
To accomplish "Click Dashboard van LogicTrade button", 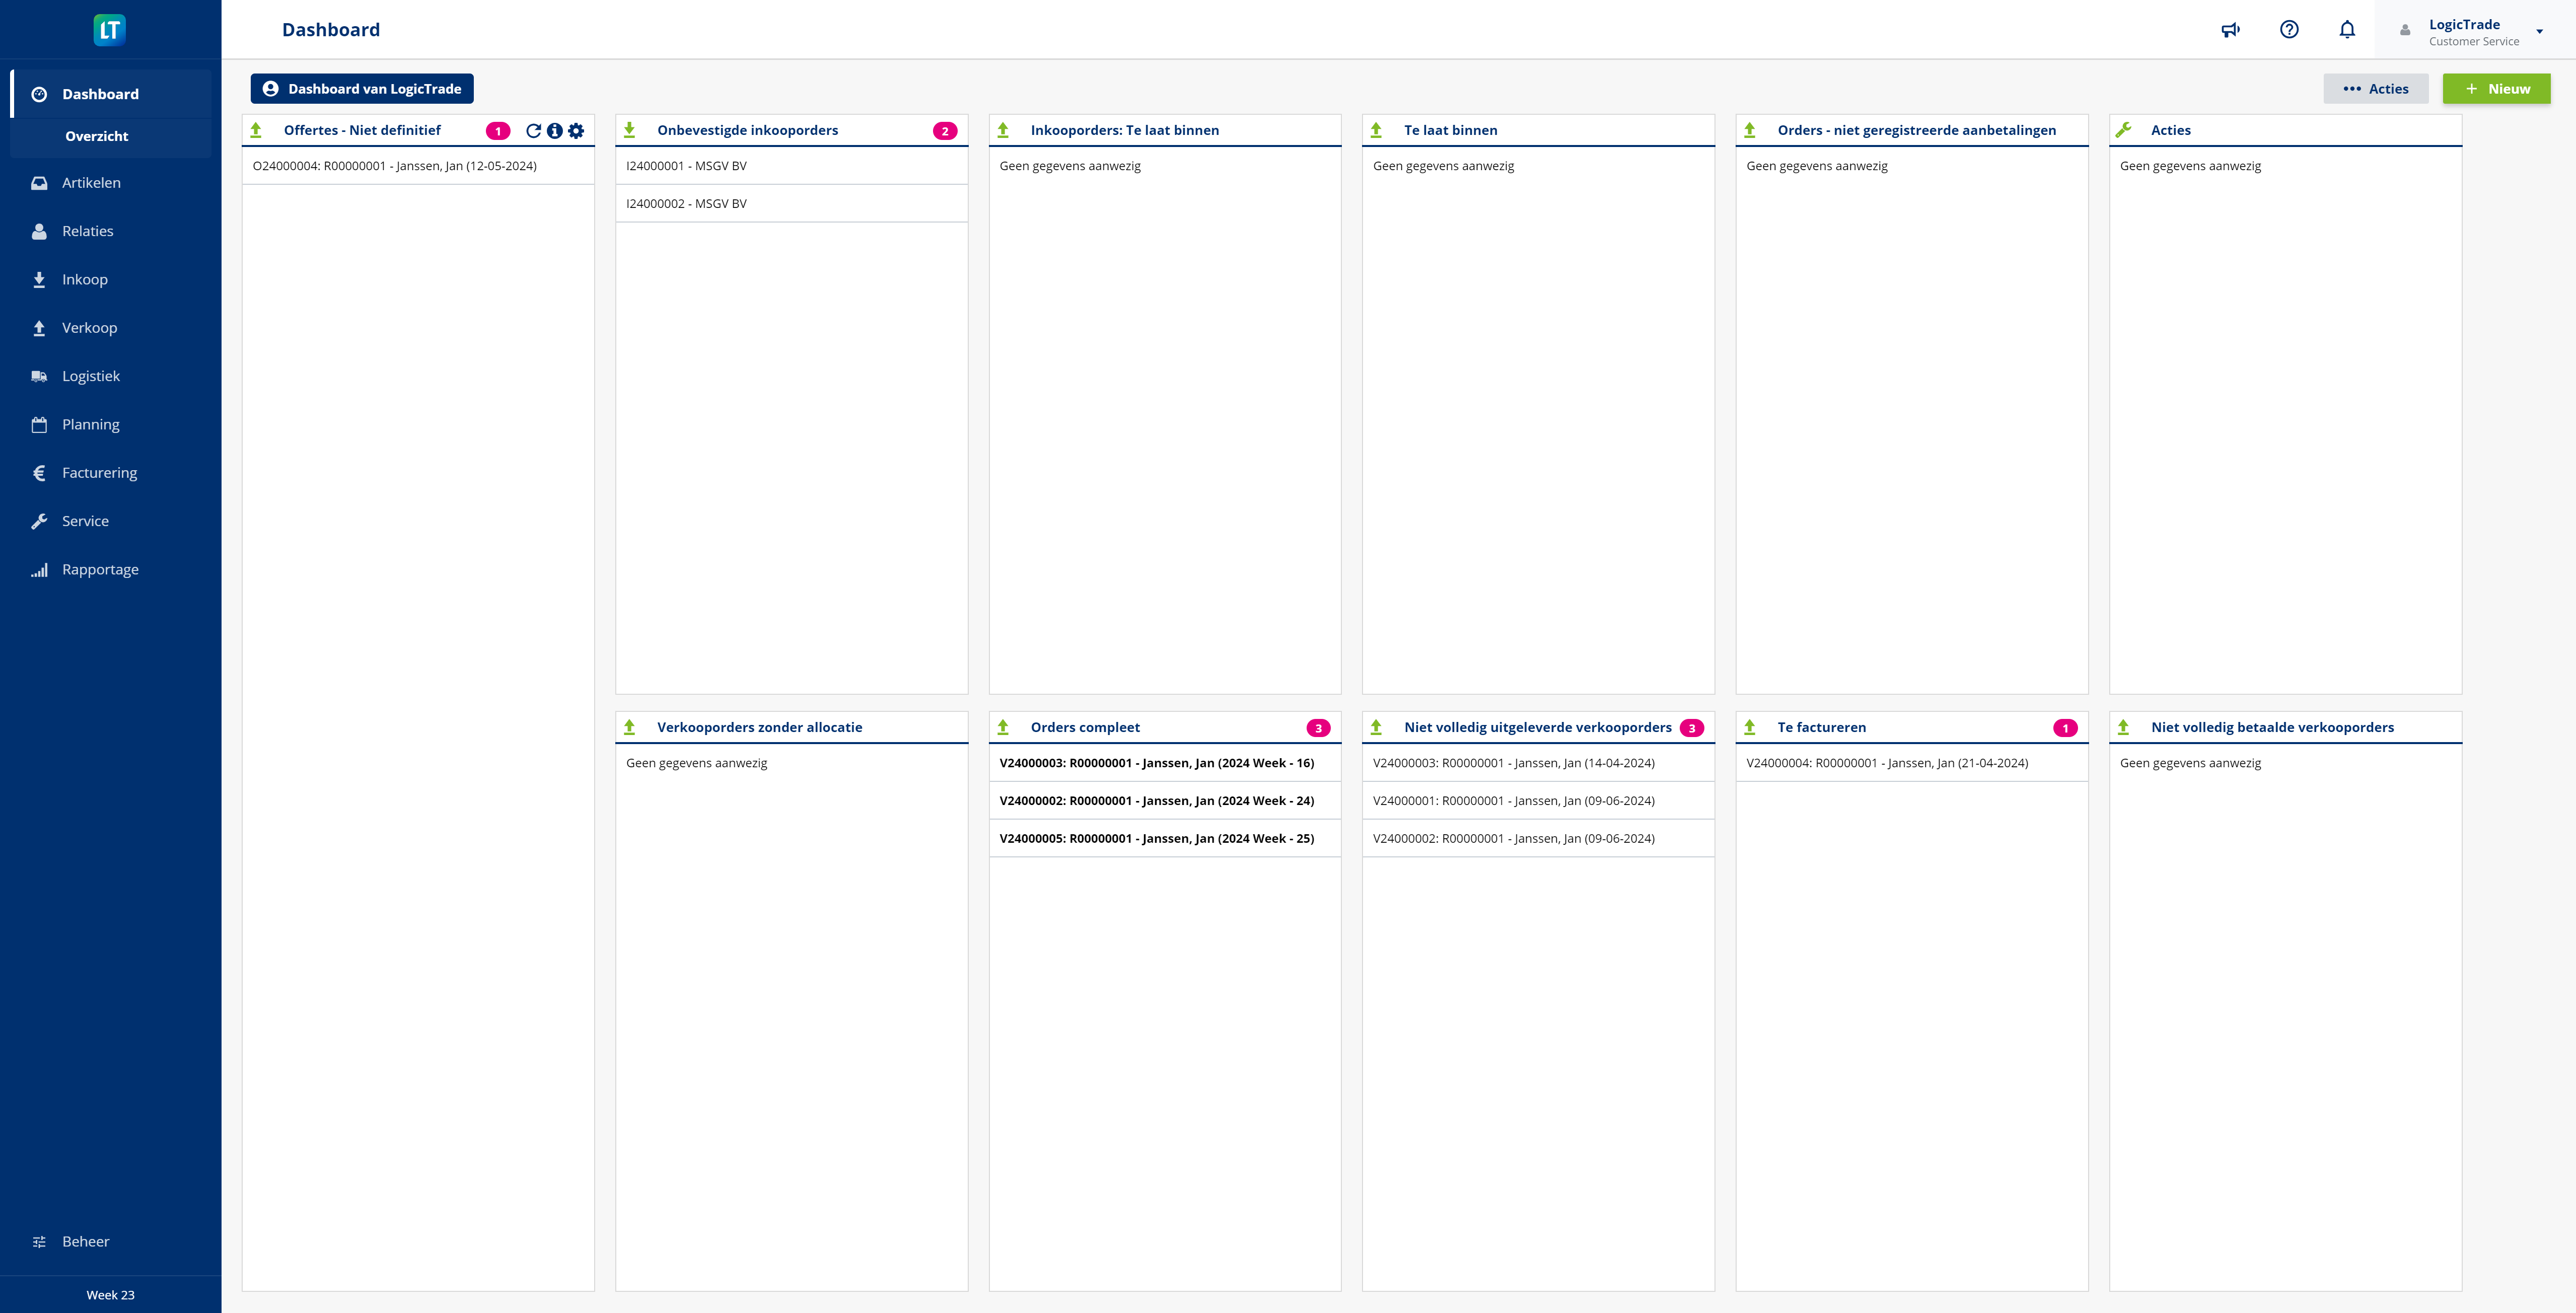I will pos(362,89).
